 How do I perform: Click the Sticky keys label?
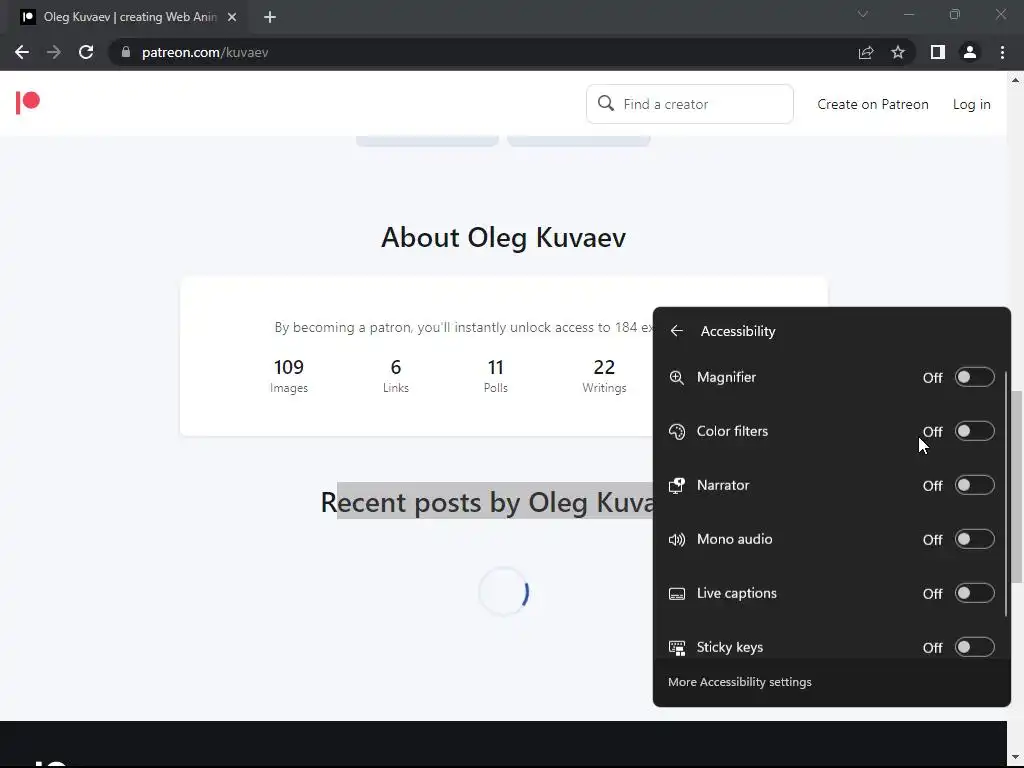point(729,647)
